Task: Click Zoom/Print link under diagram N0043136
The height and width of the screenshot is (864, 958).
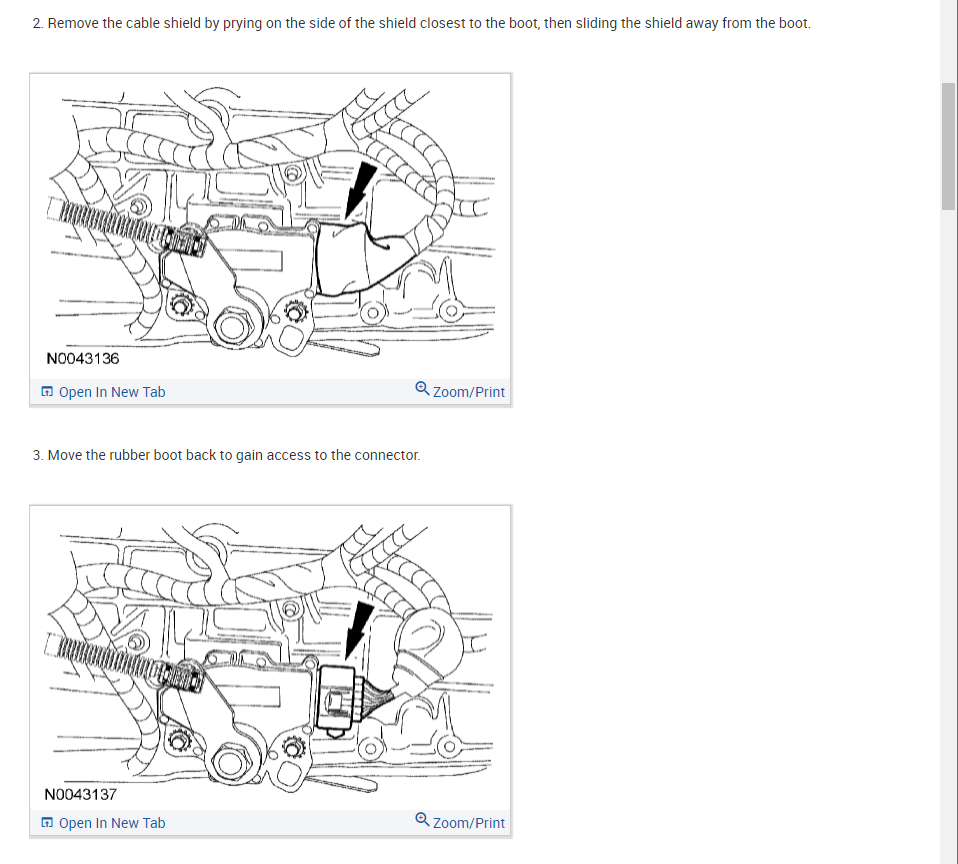Action: pyautogui.click(x=460, y=391)
